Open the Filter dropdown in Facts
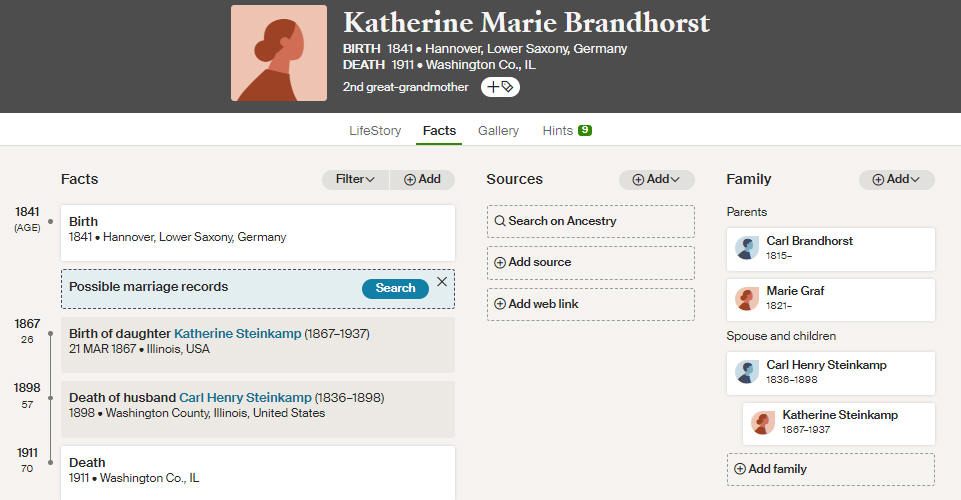961x500 pixels. click(355, 180)
